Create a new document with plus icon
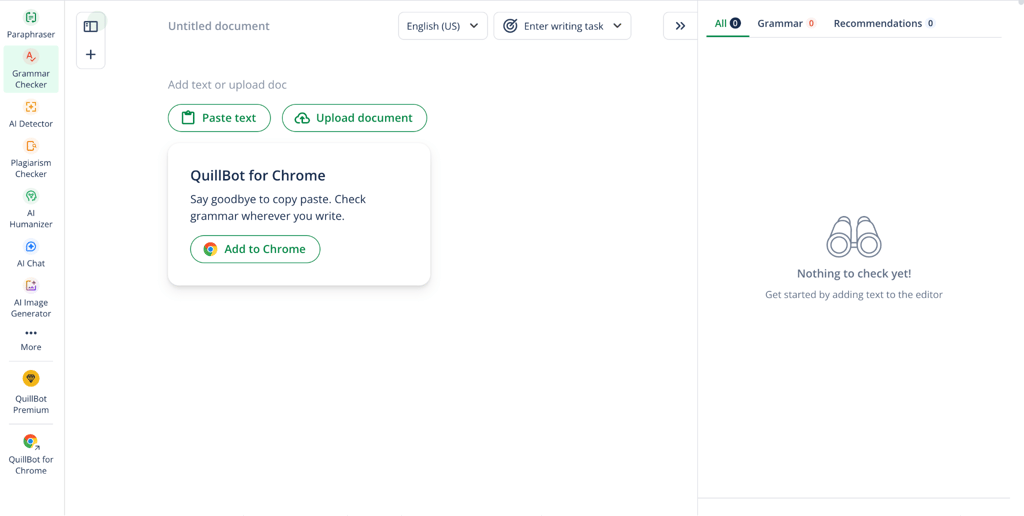 pos(91,55)
